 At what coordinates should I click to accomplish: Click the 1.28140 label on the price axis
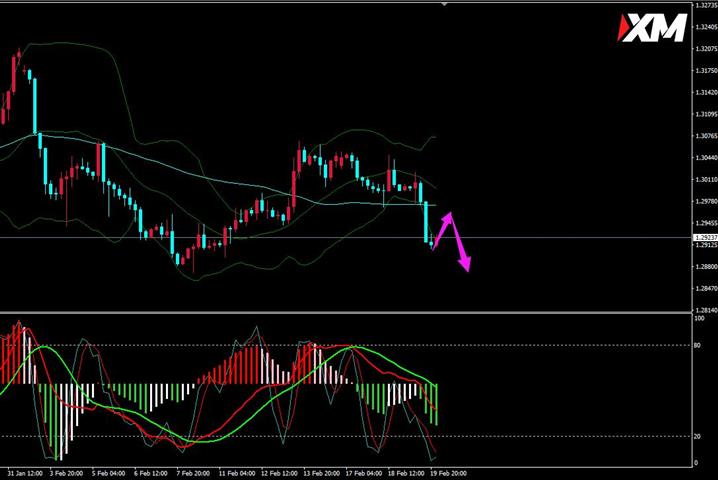706,310
